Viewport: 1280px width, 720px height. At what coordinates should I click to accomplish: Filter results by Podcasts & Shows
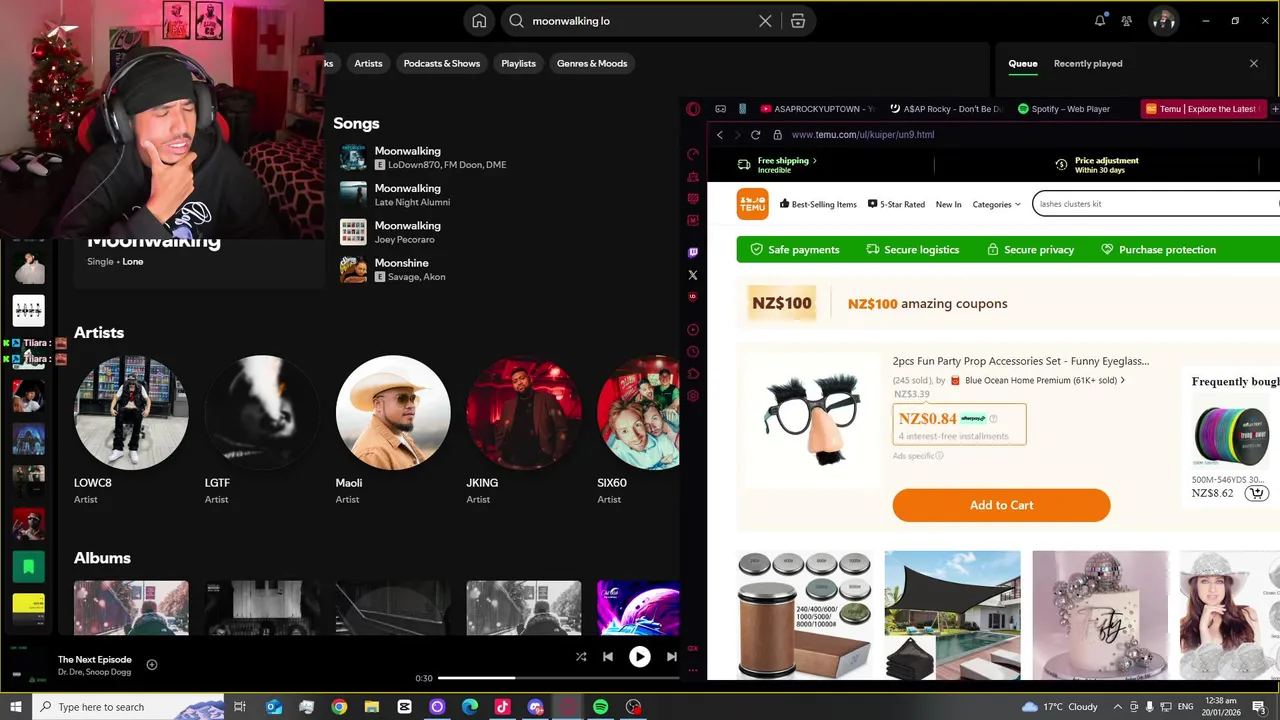coord(442,63)
